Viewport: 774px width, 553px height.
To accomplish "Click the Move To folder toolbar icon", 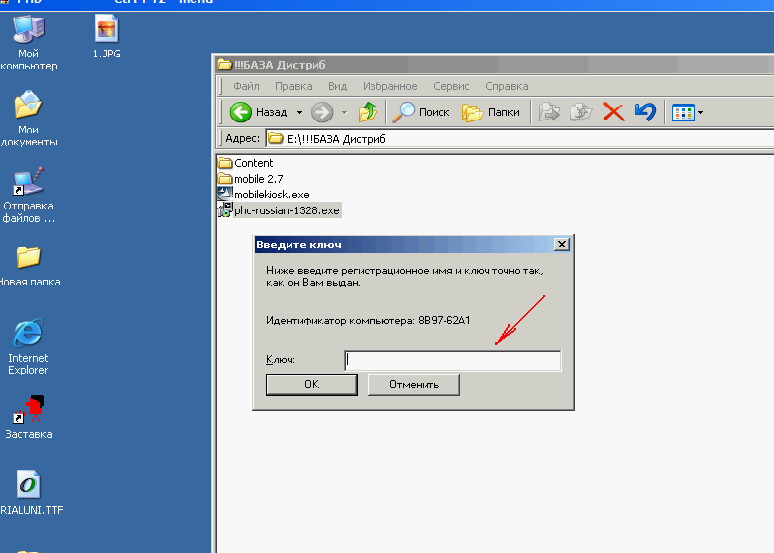I will (x=549, y=112).
